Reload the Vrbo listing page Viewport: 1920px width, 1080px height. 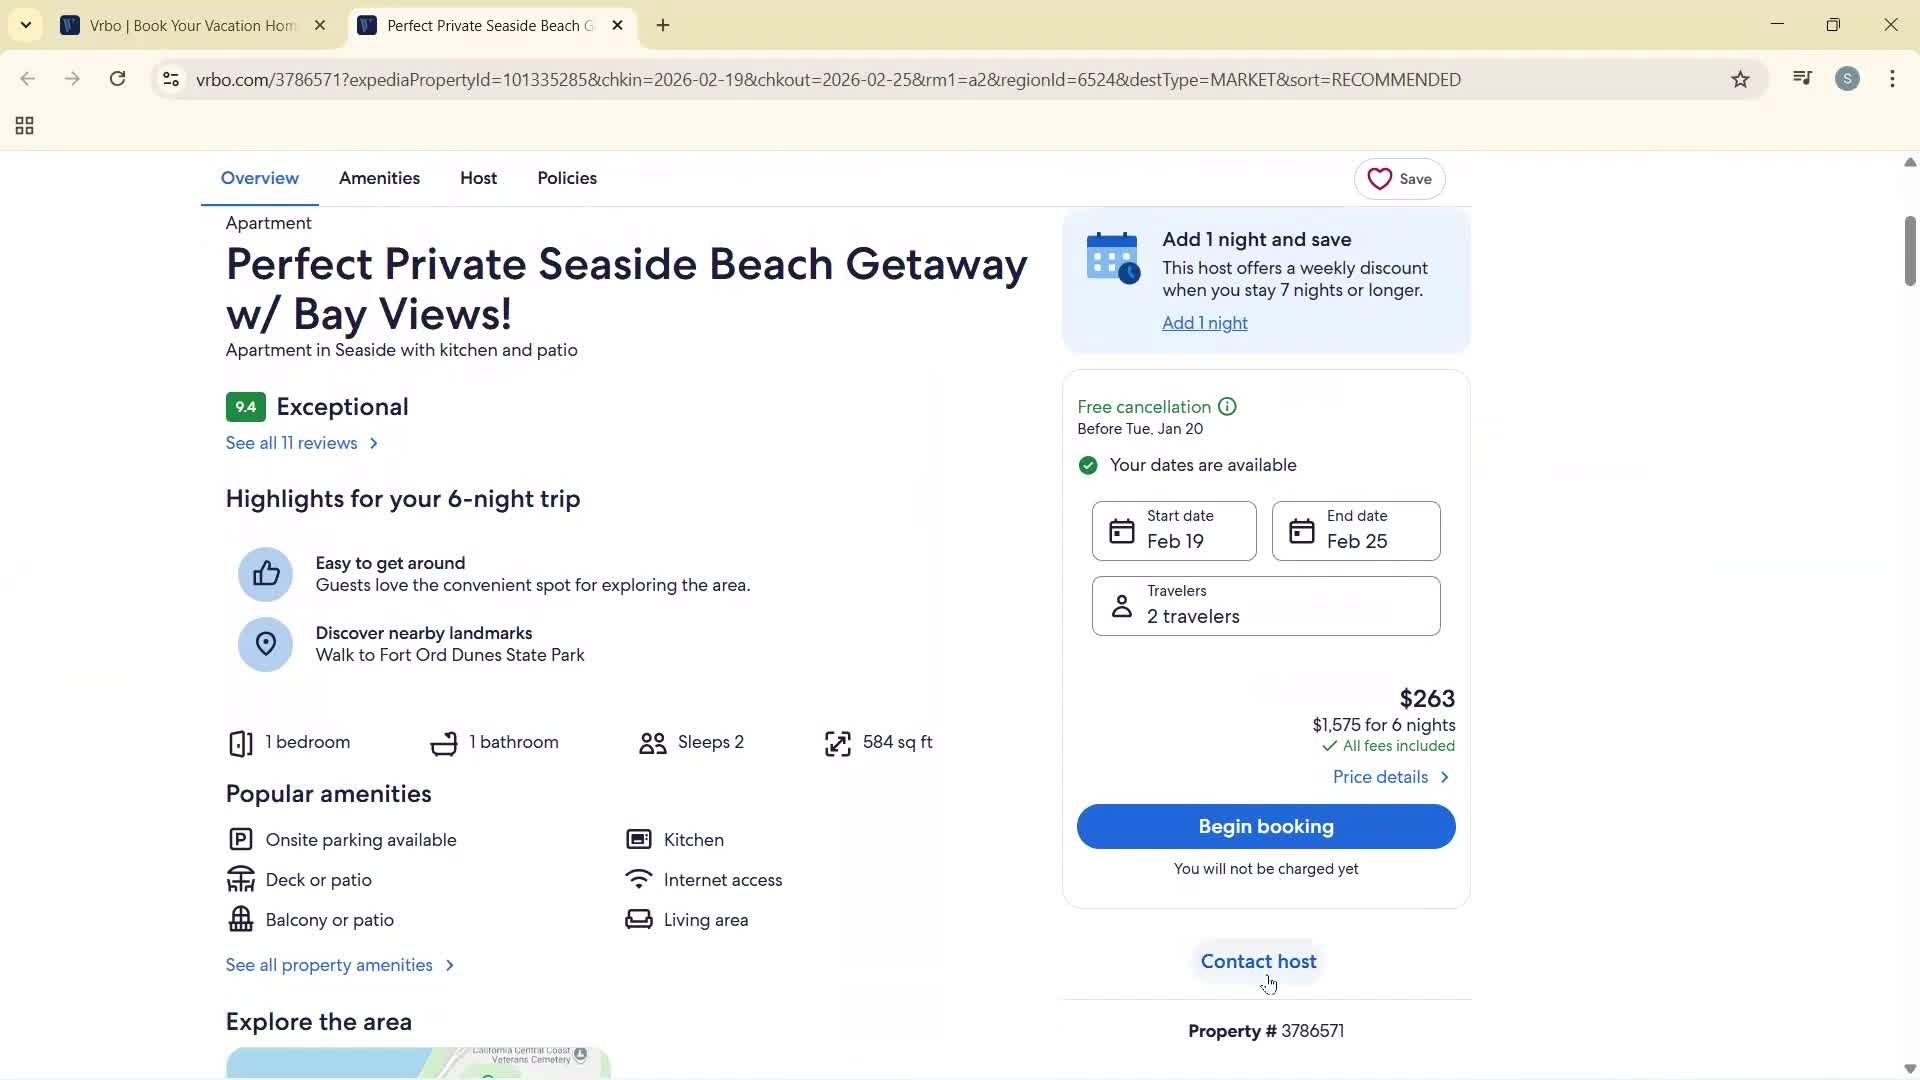118,79
